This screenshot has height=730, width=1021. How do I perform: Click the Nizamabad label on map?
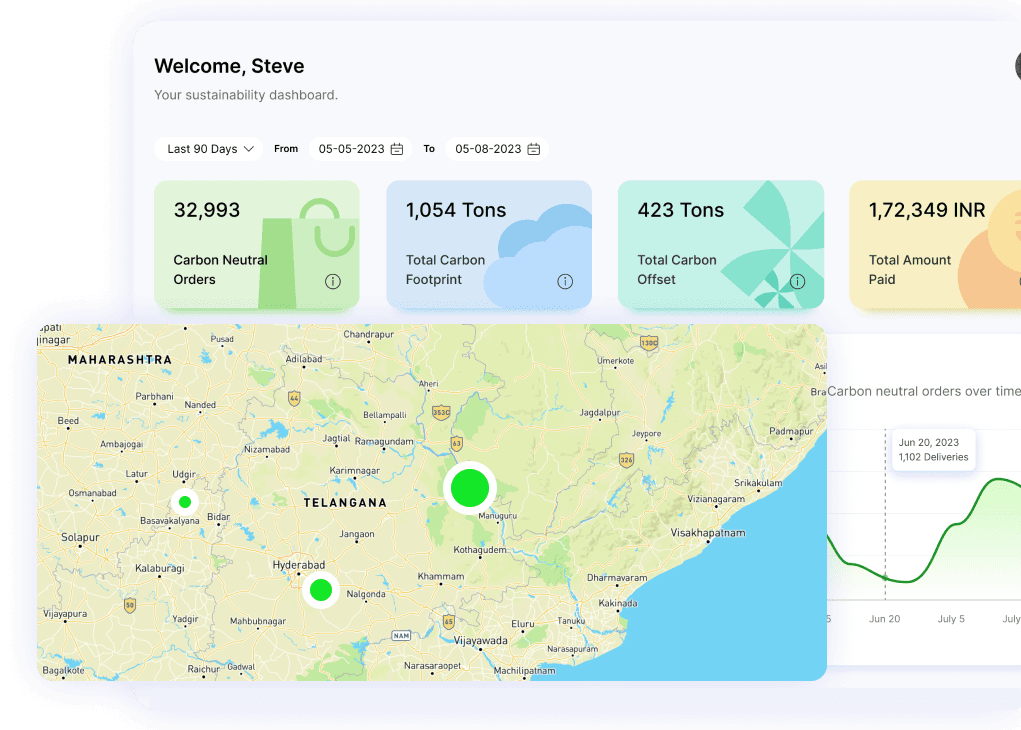pos(267,449)
